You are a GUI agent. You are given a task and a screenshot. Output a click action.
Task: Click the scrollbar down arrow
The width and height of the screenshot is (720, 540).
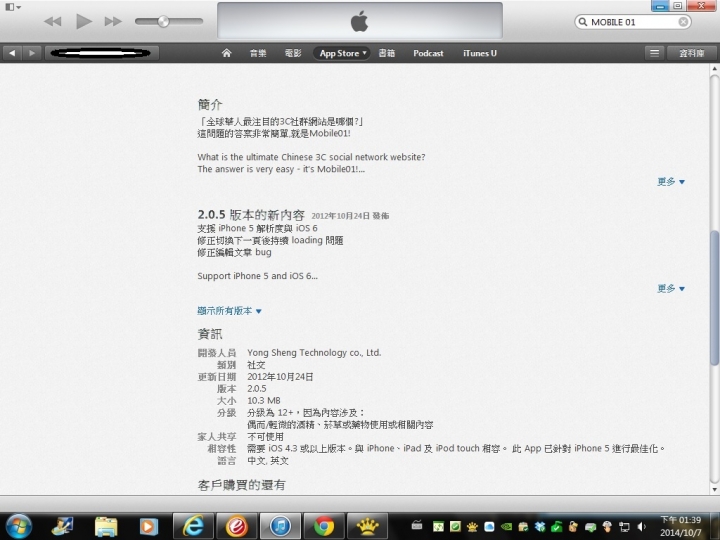tap(714, 489)
